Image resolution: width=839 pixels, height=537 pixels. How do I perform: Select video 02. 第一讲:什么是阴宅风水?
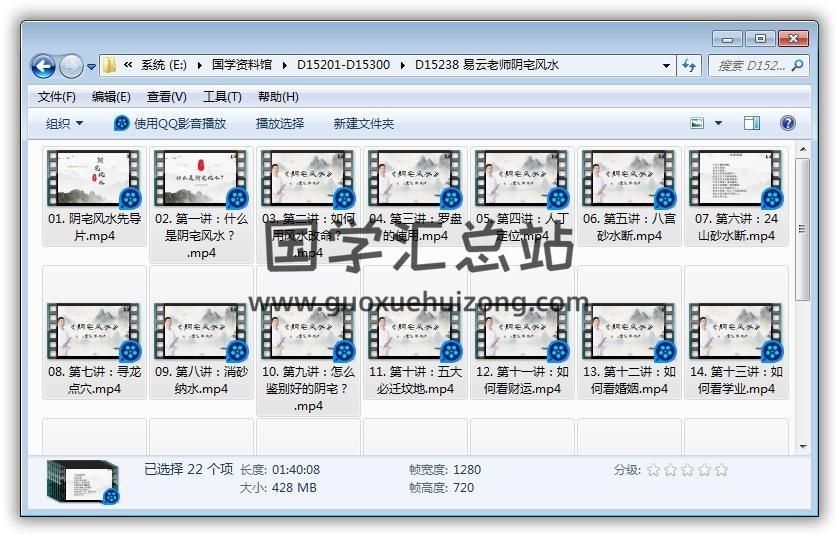pyautogui.click(x=201, y=204)
